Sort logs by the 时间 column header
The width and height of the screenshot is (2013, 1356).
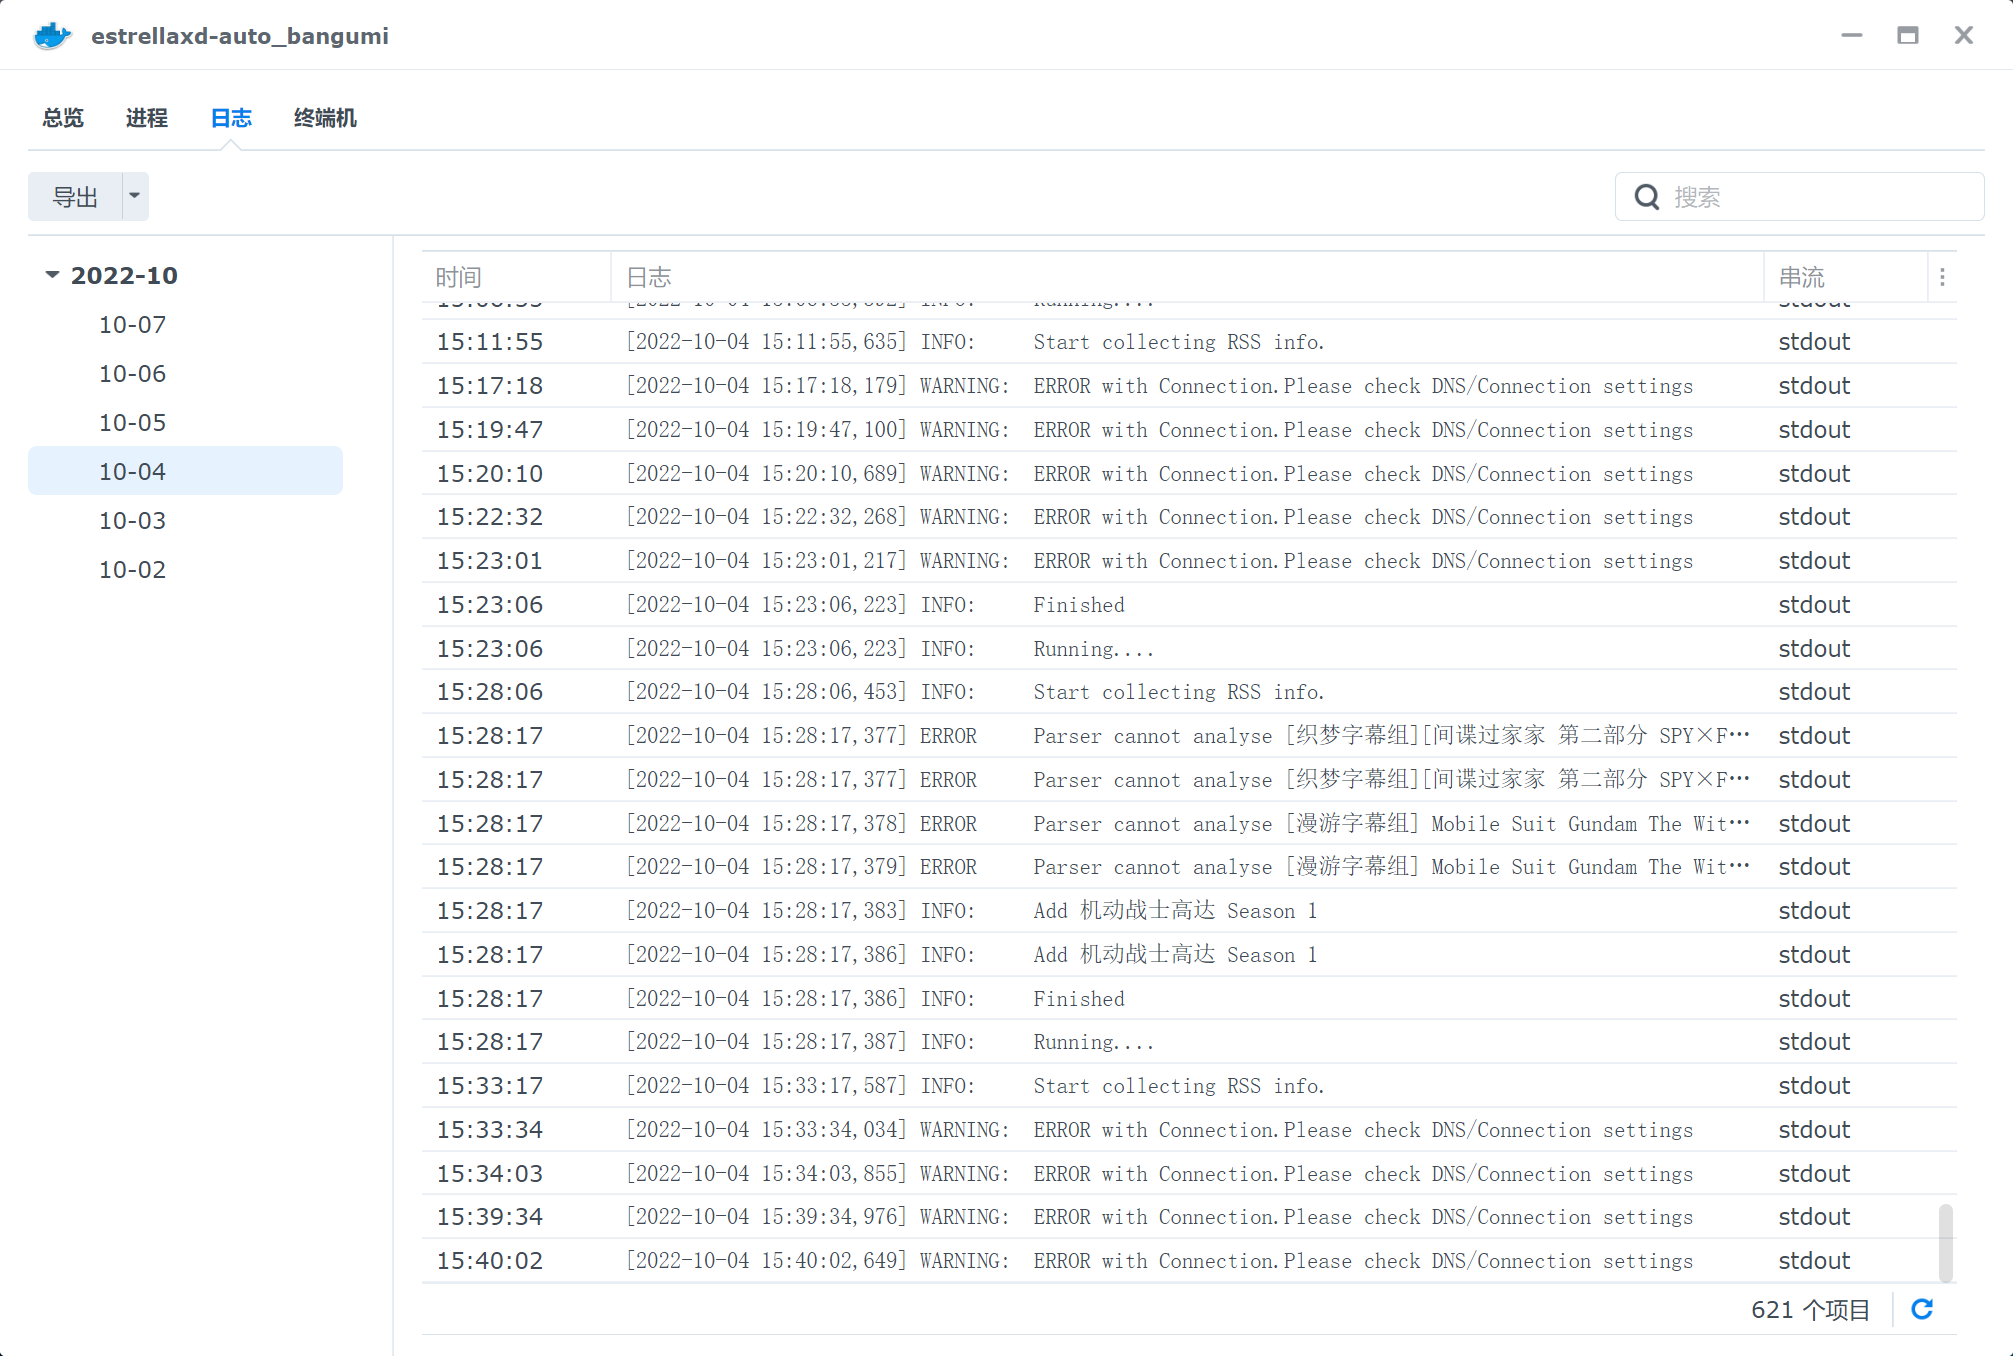click(458, 276)
